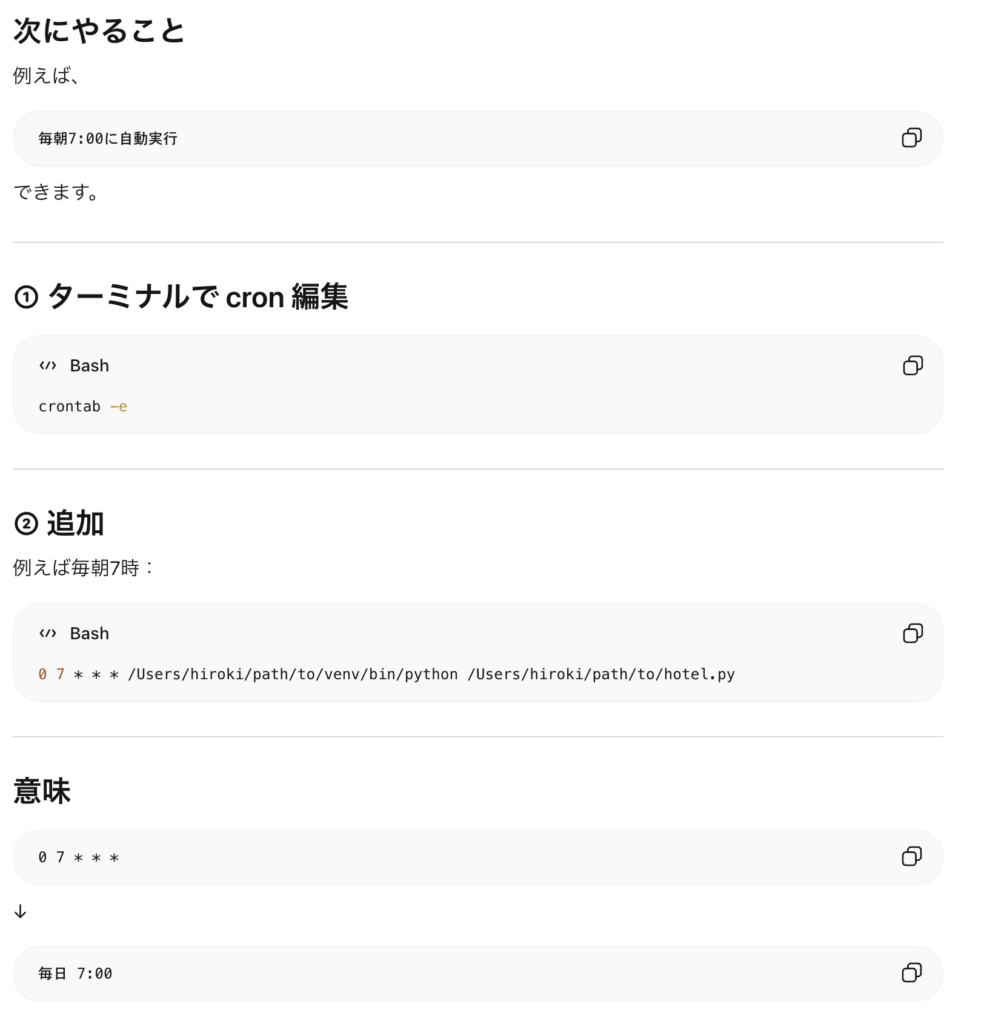984x1024 pixels.
Task: Click the 毎日 7:00 text
Action: [x=75, y=974]
